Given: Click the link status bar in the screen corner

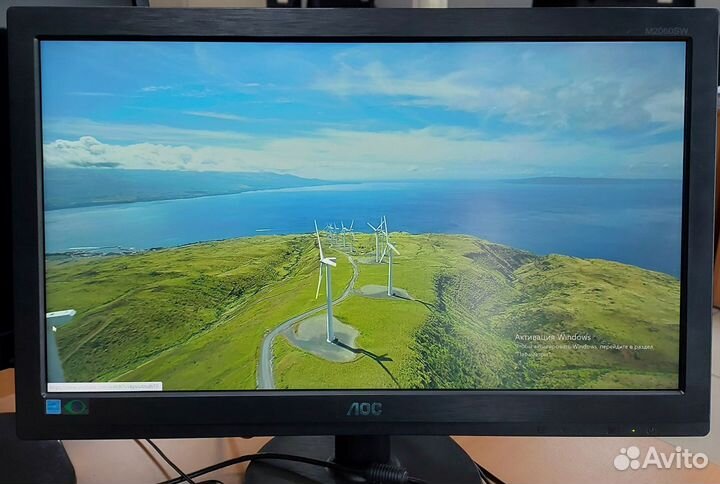Looking at the screenshot, I should pos(105,387).
